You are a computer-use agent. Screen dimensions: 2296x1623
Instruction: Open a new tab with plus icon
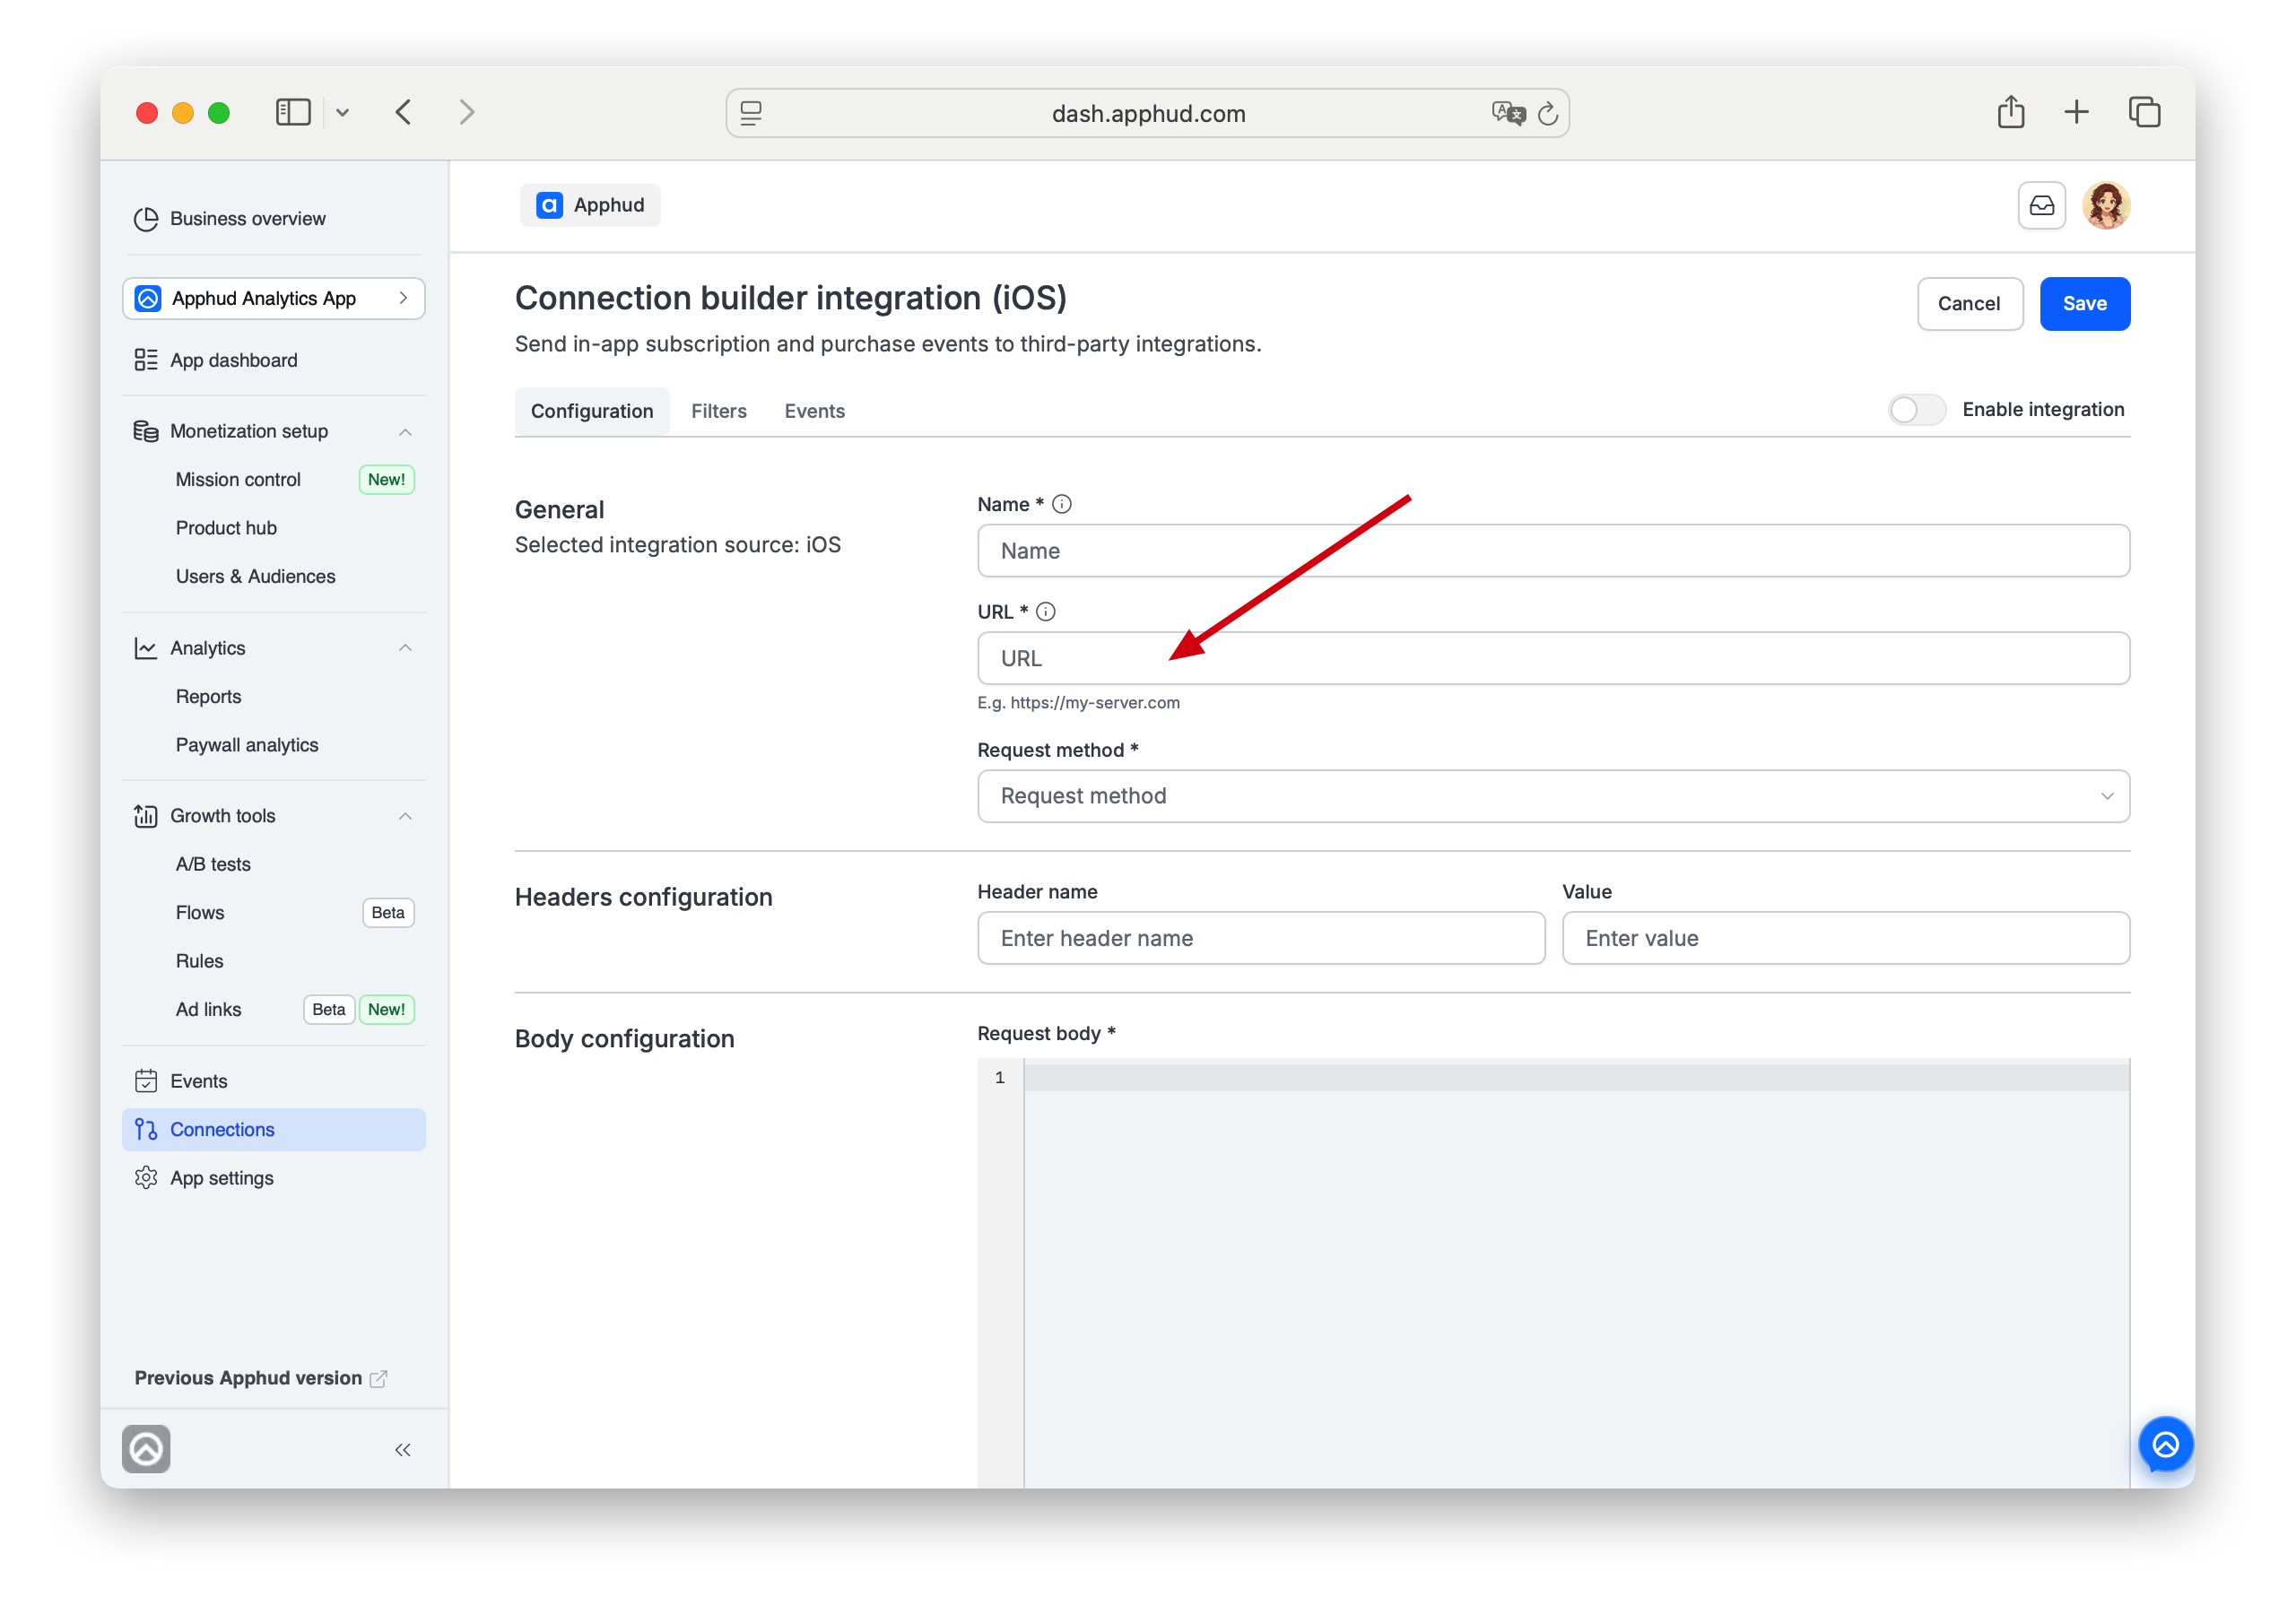tap(2077, 112)
